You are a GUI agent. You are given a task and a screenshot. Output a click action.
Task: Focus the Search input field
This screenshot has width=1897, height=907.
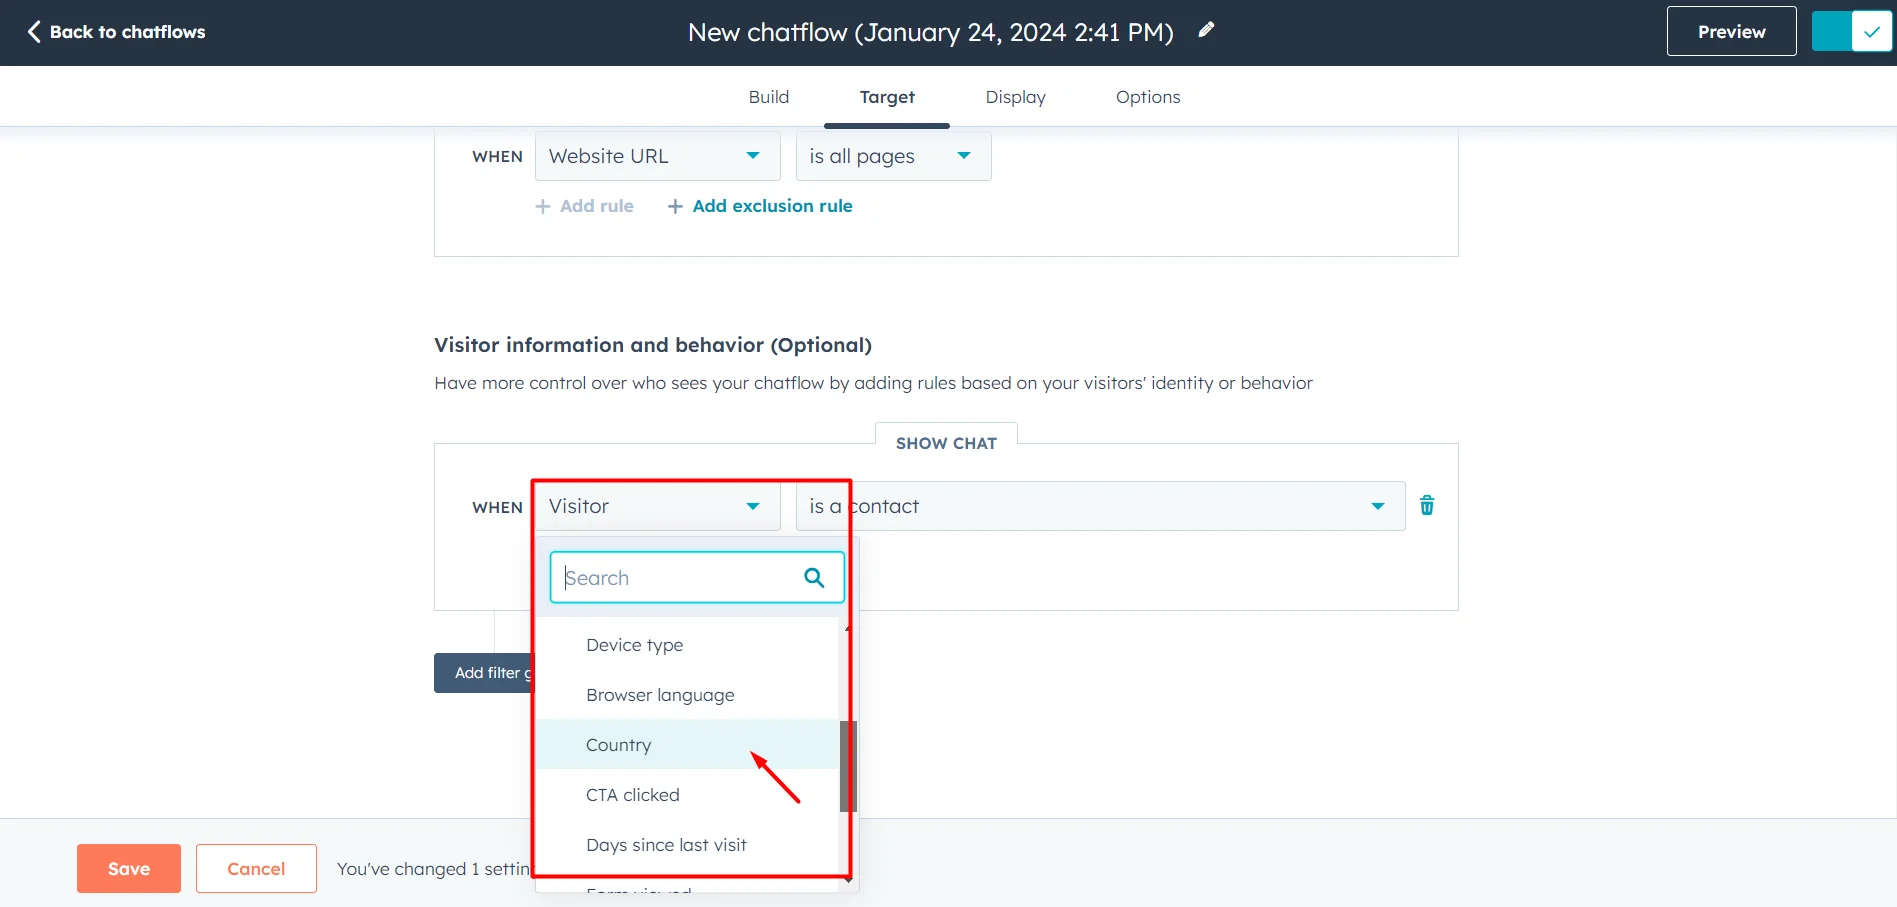point(680,578)
